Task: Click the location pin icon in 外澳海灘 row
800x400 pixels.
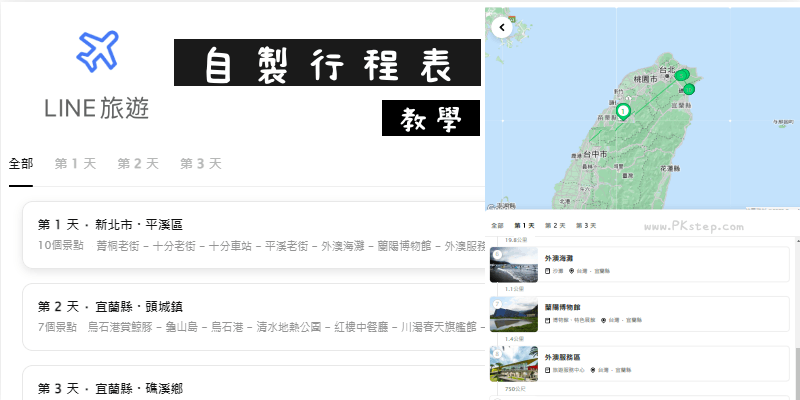Action: coord(571,271)
